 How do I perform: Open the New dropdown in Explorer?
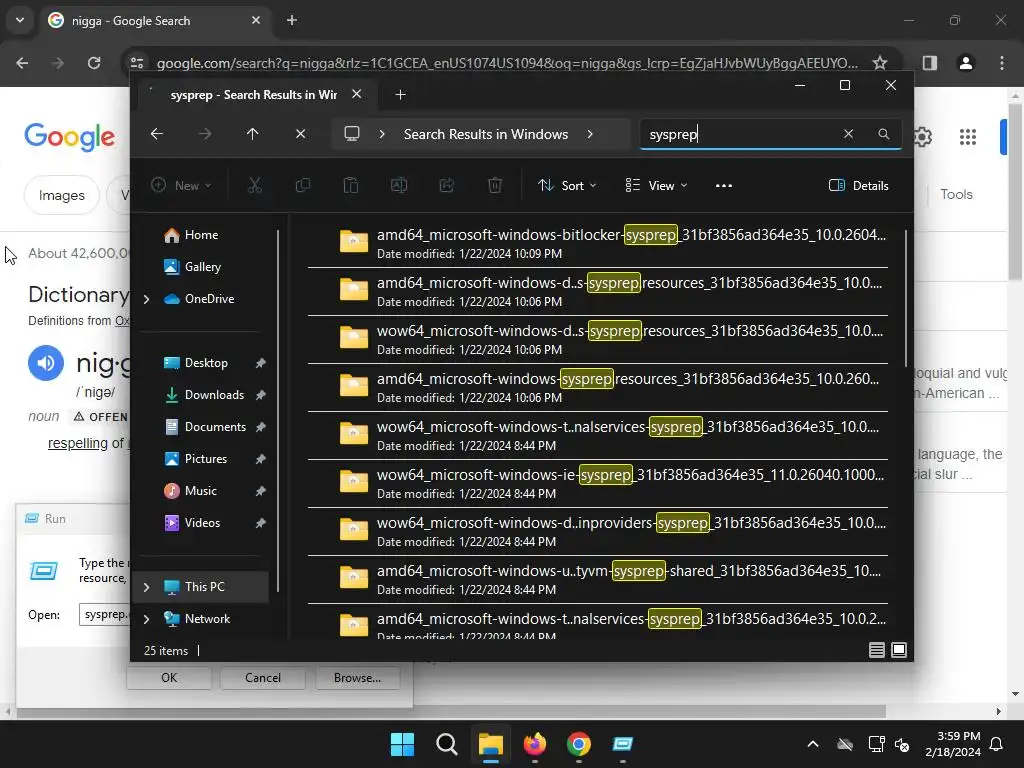181,185
